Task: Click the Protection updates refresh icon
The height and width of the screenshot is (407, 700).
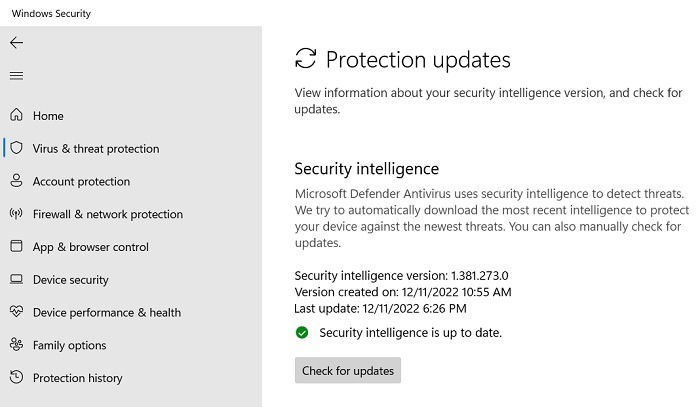Action: tap(306, 59)
